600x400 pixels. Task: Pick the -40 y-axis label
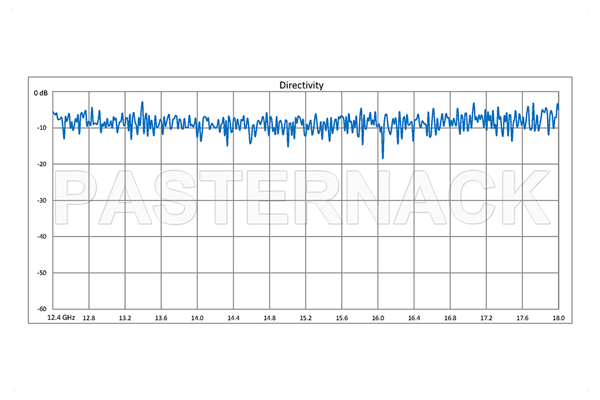tap(43, 237)
